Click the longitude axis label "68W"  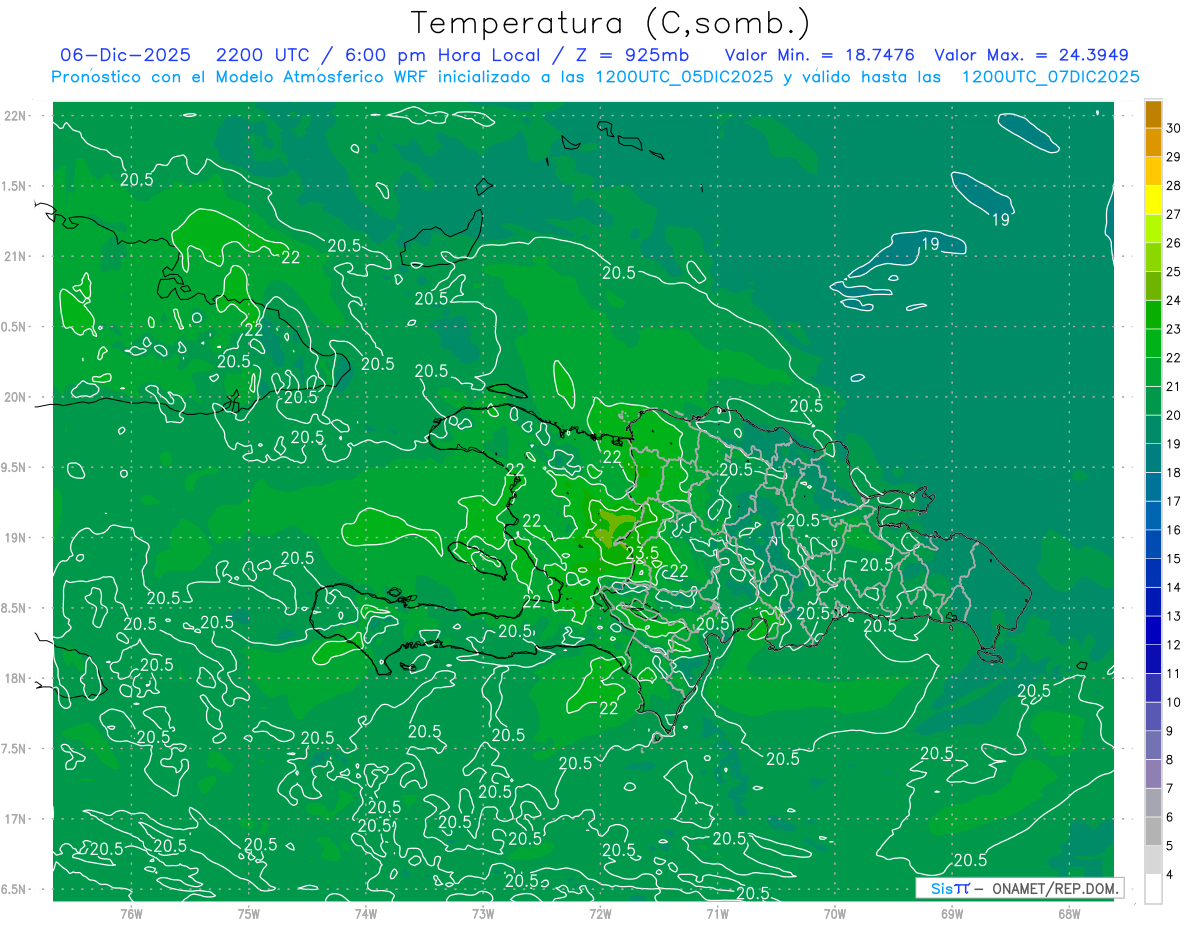coord(1069,914)
